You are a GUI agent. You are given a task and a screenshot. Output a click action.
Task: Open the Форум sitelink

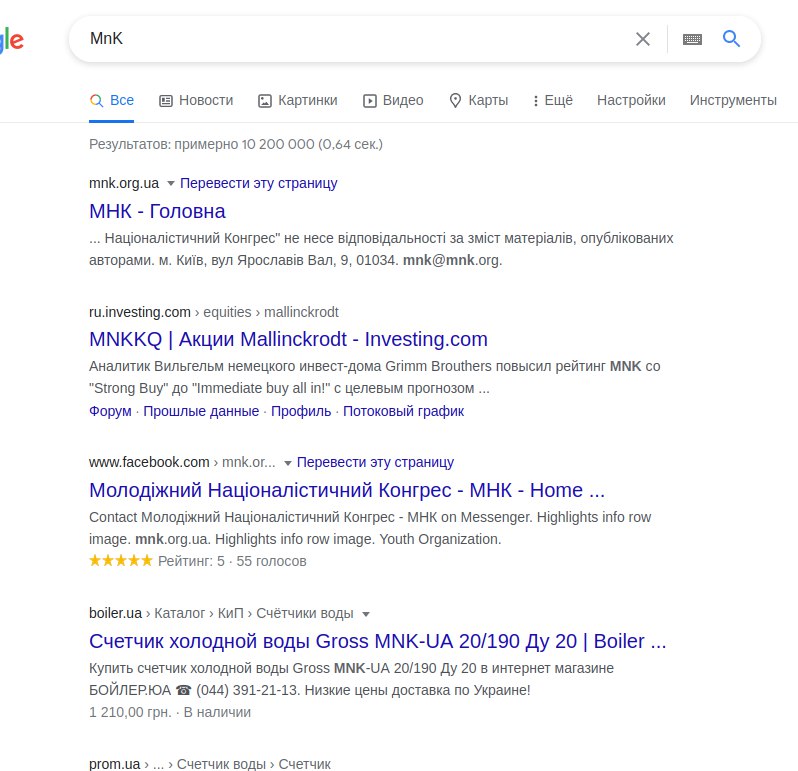point(110,411)
